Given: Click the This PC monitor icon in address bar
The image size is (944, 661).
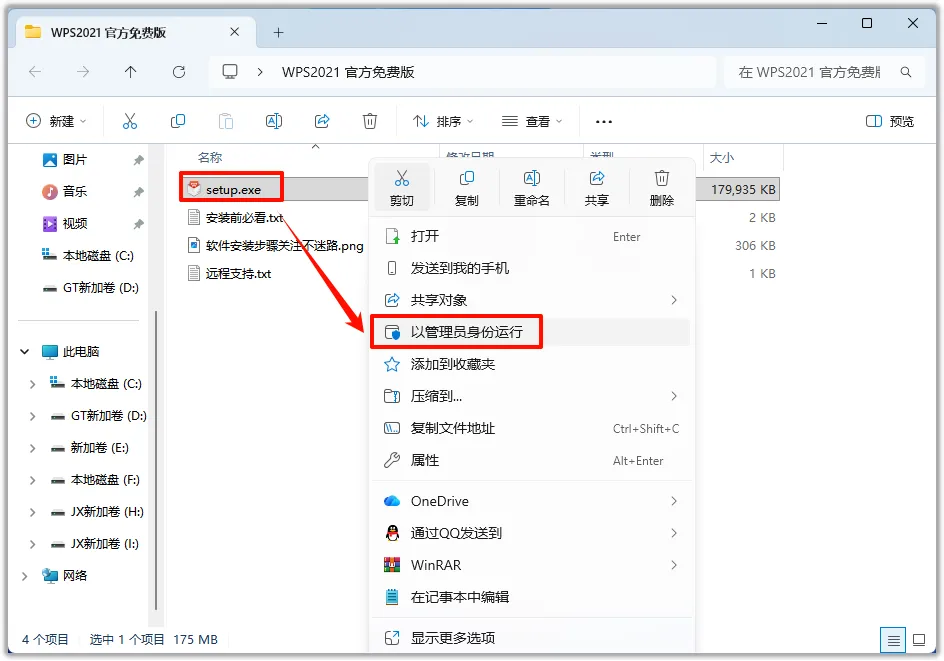Looking at the screenshot, I should coord(230,72).
